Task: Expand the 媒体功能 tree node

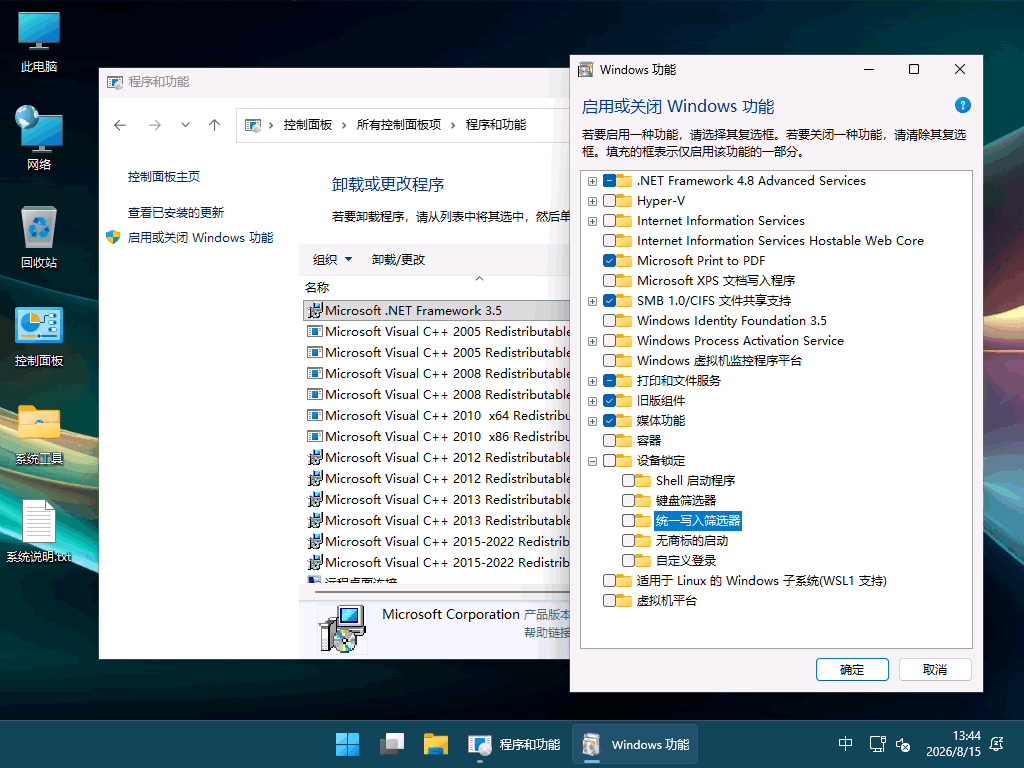Action: tap(592, 421)
